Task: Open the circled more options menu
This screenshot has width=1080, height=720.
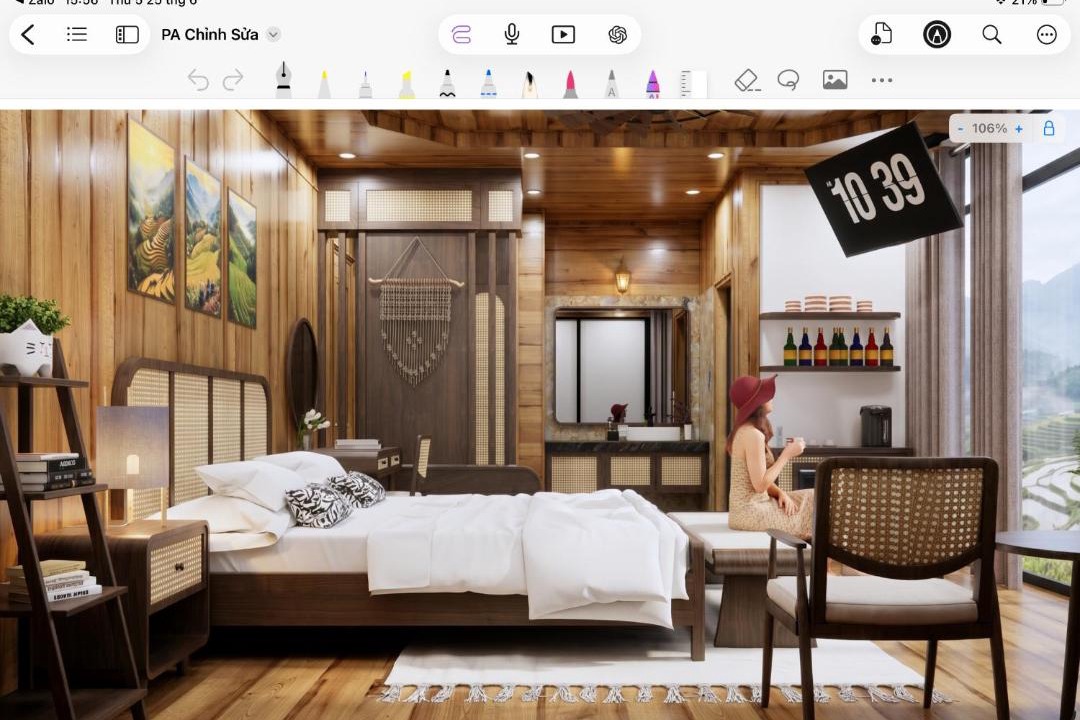Action: tap(1046, 34)
